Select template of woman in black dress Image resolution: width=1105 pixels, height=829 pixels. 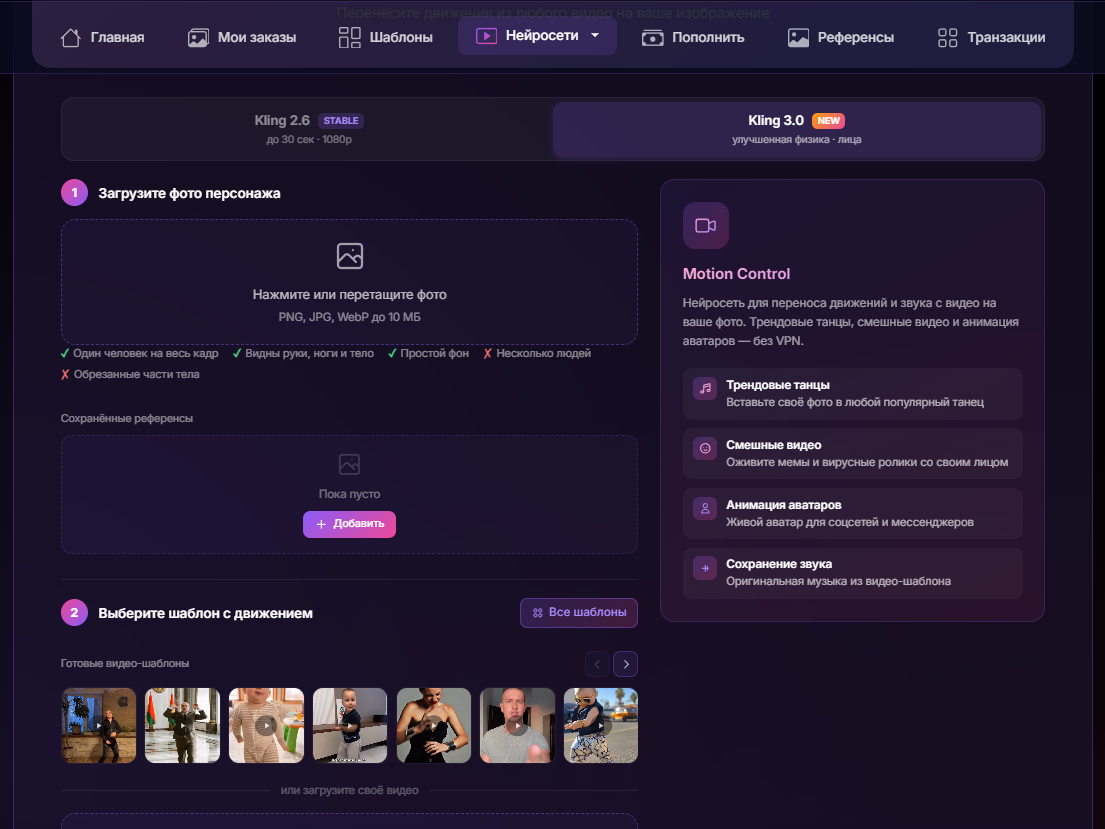coord(433,725)
